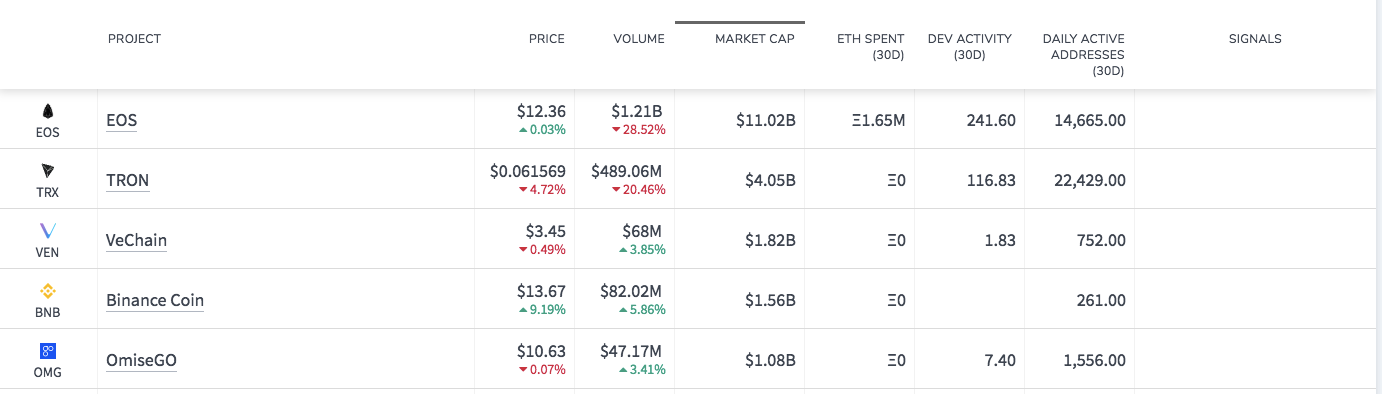
Task: Open the EOS project link
Action: coord(122,121)
